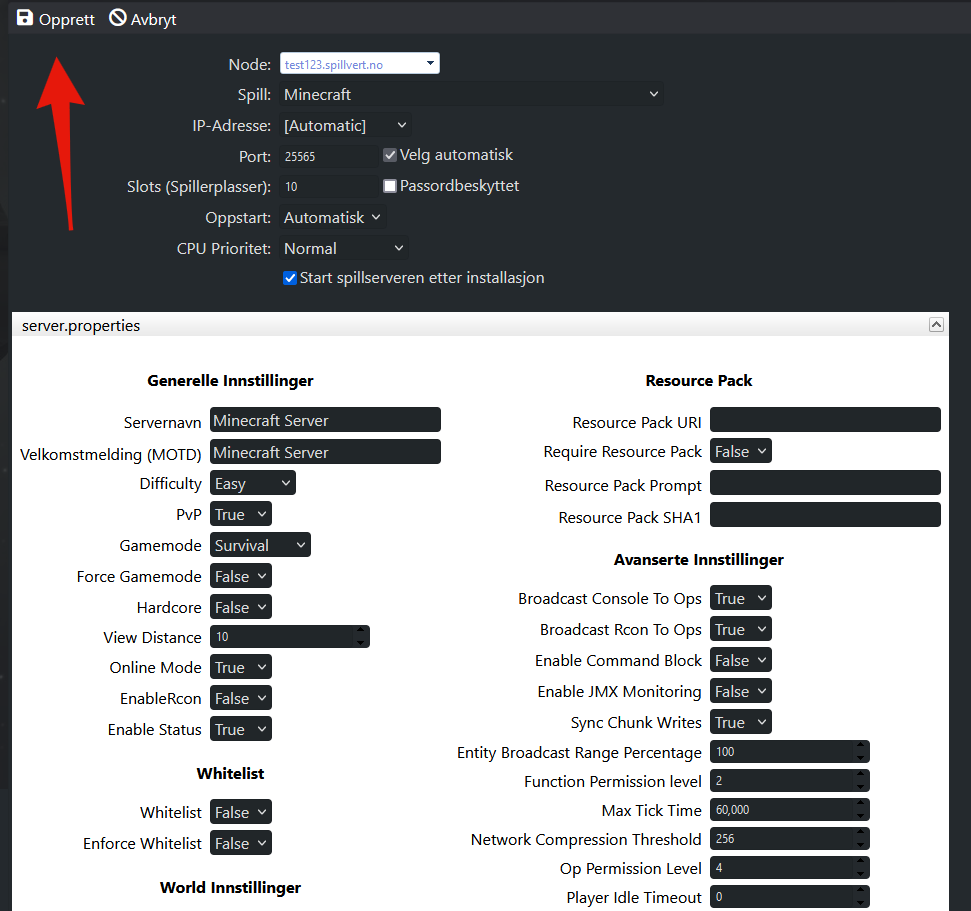The image size is (971, 911).
Task: Increase the Op Permission Level stepper
Action: [x=861, y=862]
